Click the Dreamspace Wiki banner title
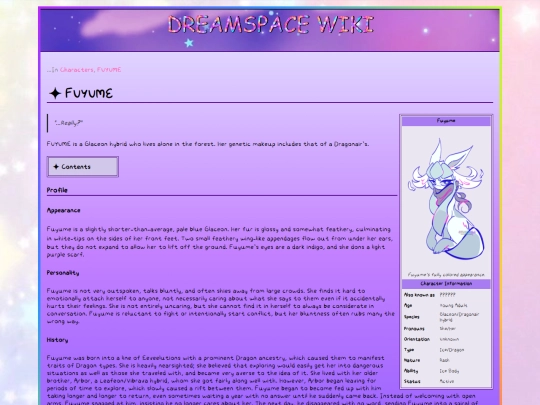The image size is (540, 405). pyautogui.click(x=271, y=25)
